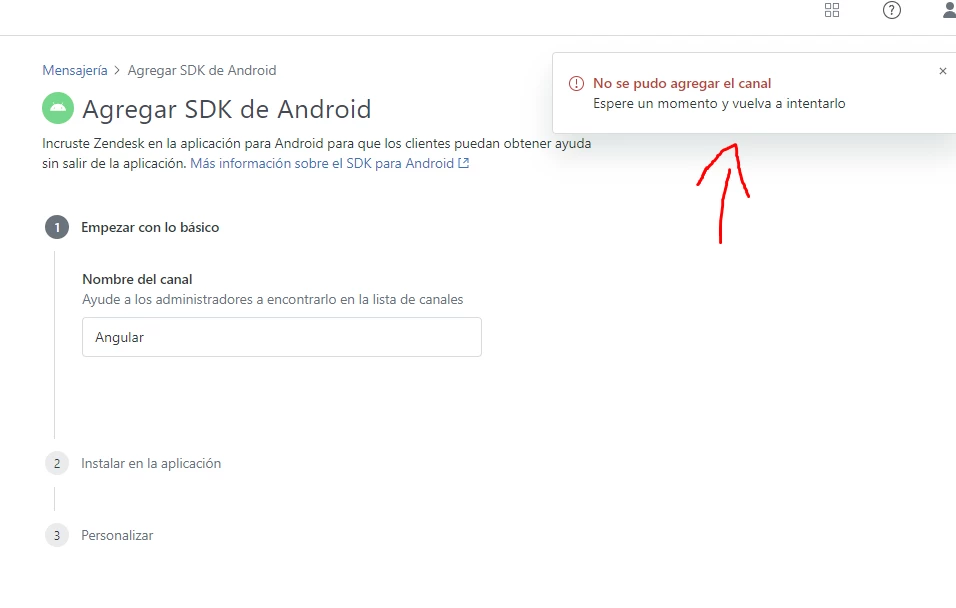The height and width of the screenshot is (608, 956).
Task: Go back to Mensajería breadcrumb
Action: tap(74, 70)
